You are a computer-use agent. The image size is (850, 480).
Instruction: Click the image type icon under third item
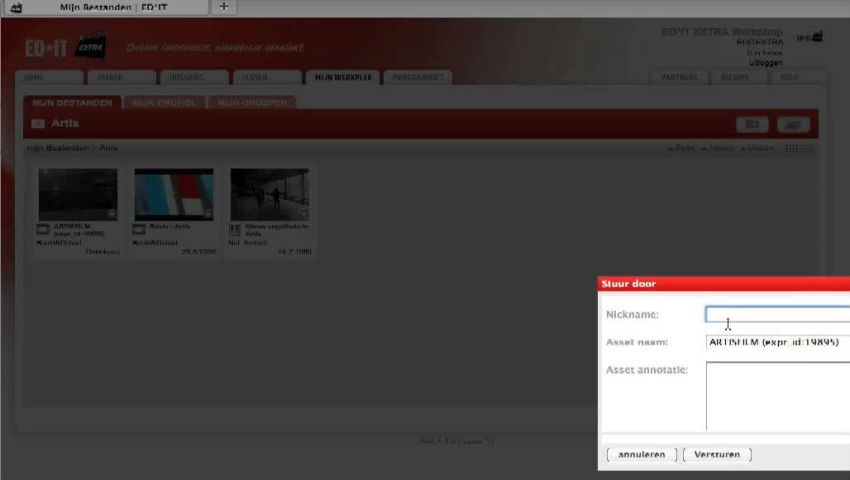click(x=235, y=229)
